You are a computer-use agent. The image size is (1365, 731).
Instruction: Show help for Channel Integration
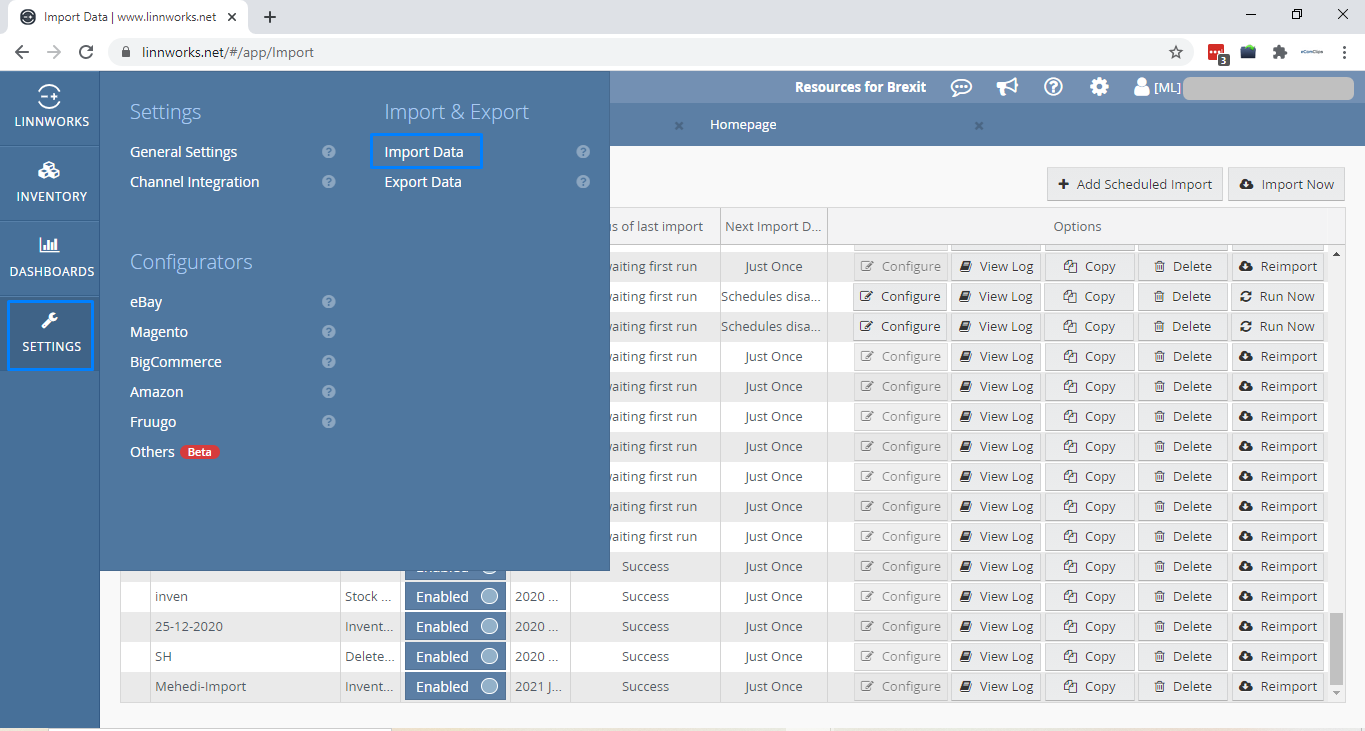point(328,182)
